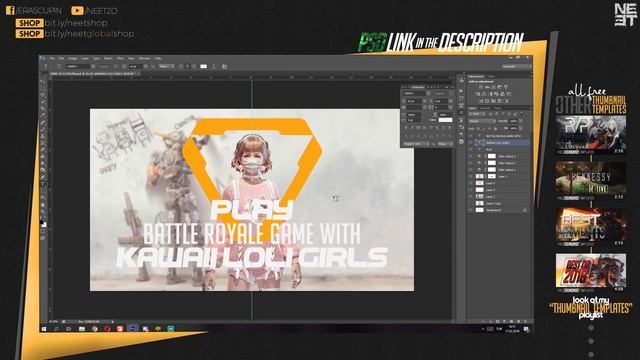This screenshot has height=360, width=640.
Task: Open anti-aliasing dropdown in options bar
Action: pos(166,66)
